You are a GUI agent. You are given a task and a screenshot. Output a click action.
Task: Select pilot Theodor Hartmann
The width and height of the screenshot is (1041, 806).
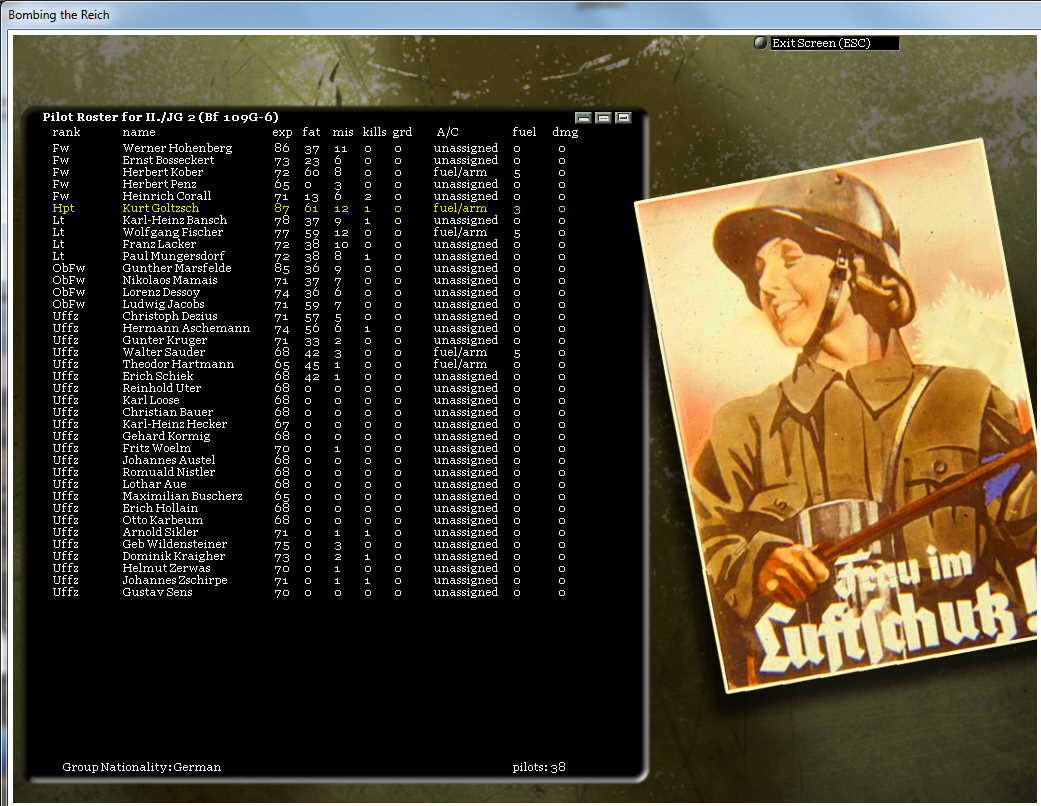pos(178,363)
